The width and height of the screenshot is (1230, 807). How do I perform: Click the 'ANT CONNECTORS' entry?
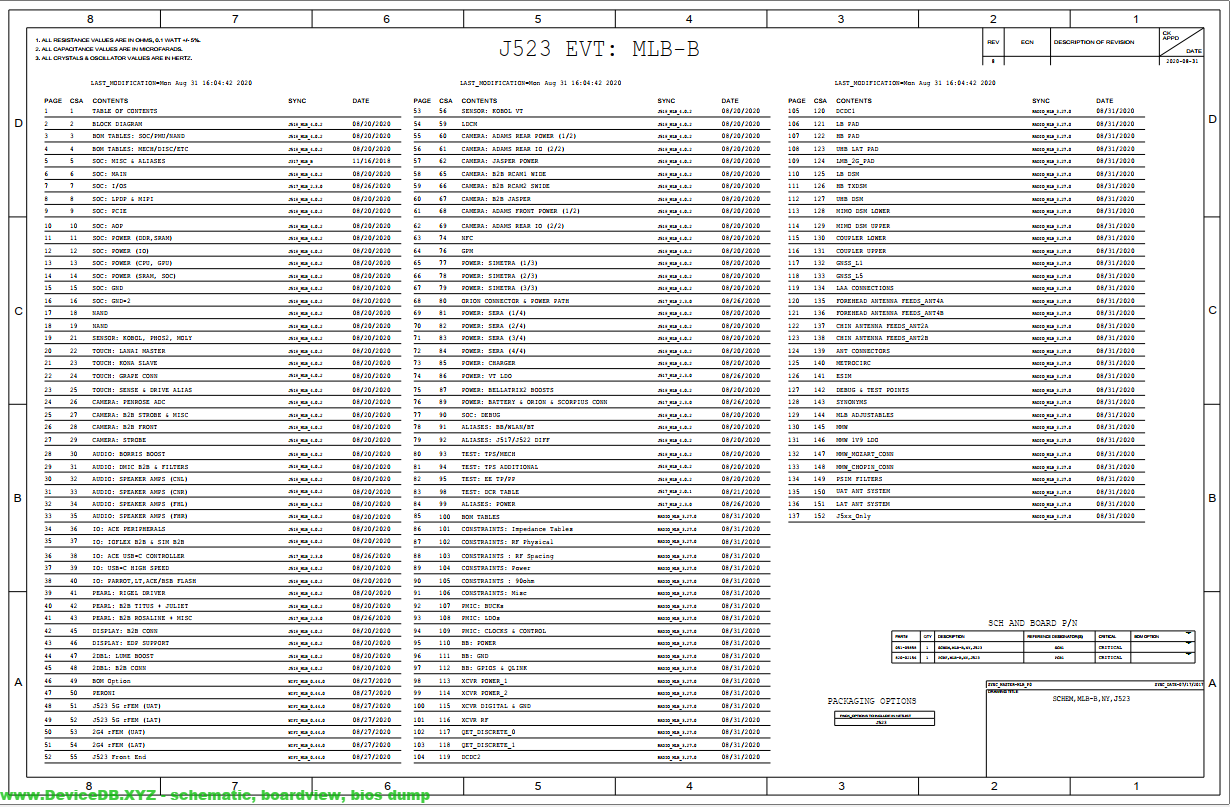tap(863, 351)
